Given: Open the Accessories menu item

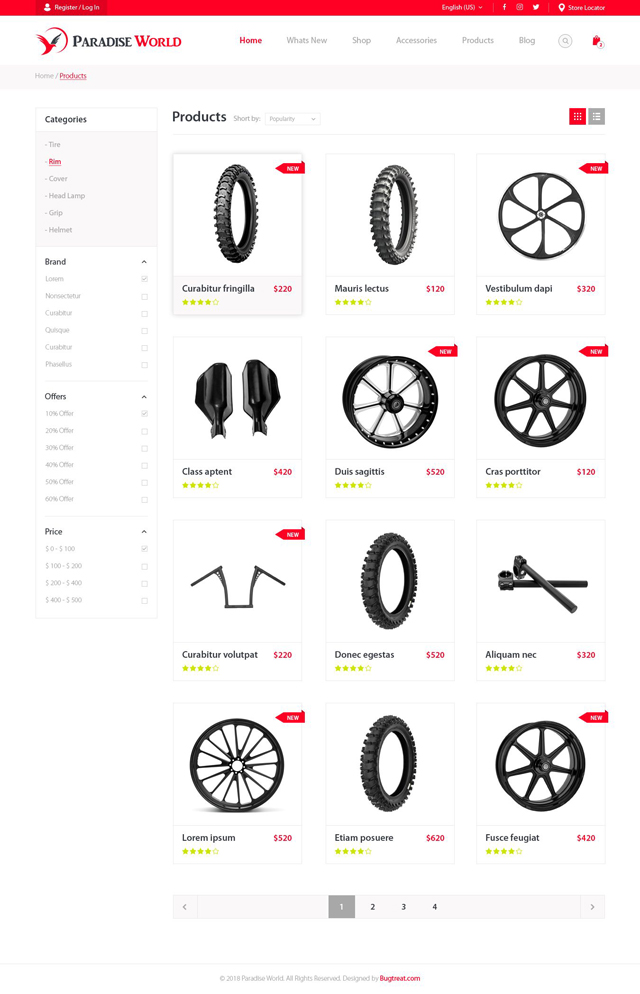Looking at the screenshot, I should pyautogui.click(x=416, y=41).
